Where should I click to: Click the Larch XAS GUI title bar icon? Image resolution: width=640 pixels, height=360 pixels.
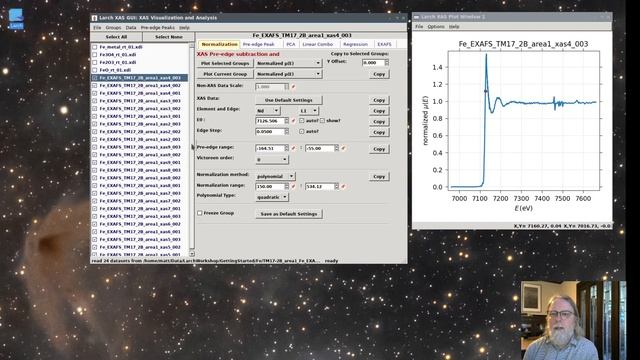pos(94,18)
